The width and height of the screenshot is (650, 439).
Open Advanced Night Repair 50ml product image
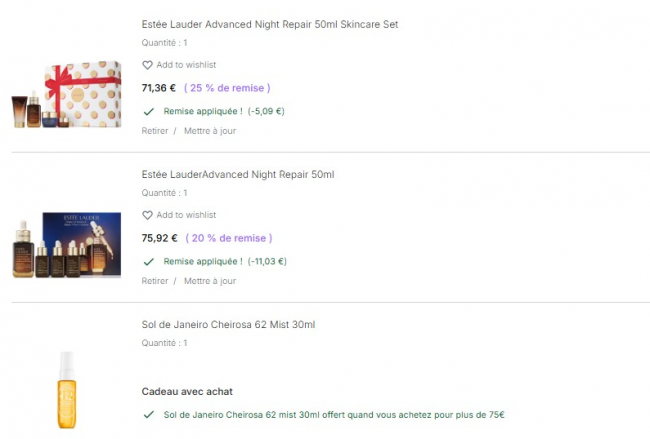(67, 245)
